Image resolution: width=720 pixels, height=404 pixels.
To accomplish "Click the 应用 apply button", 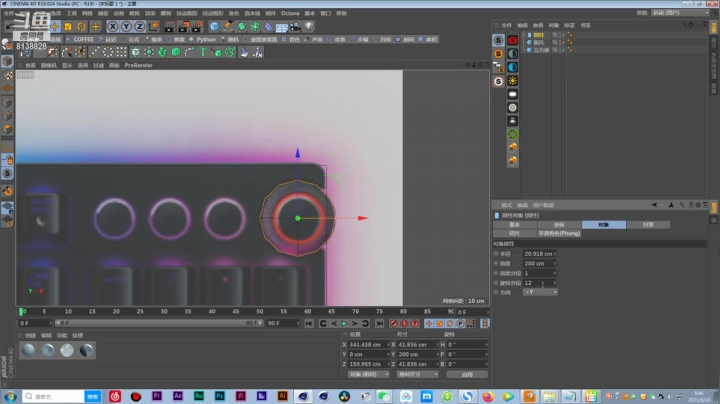I will [466, 373].
